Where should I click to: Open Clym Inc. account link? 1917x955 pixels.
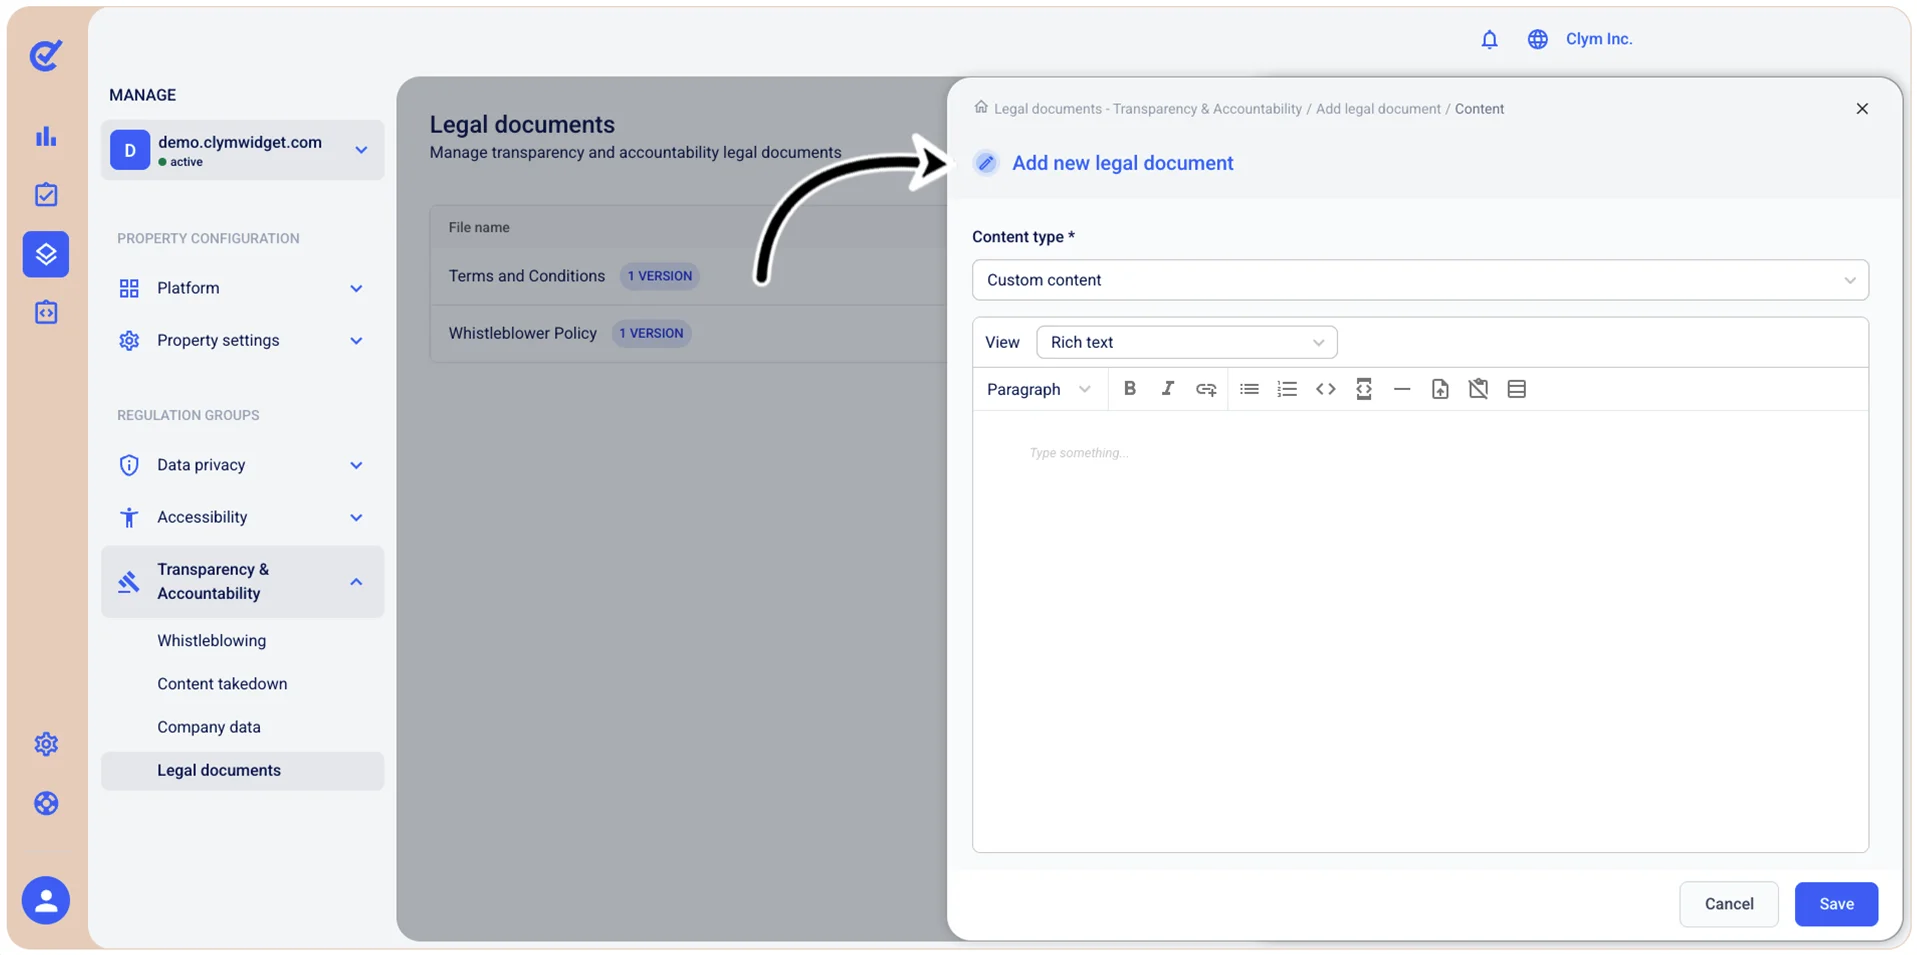[1598, 39]
